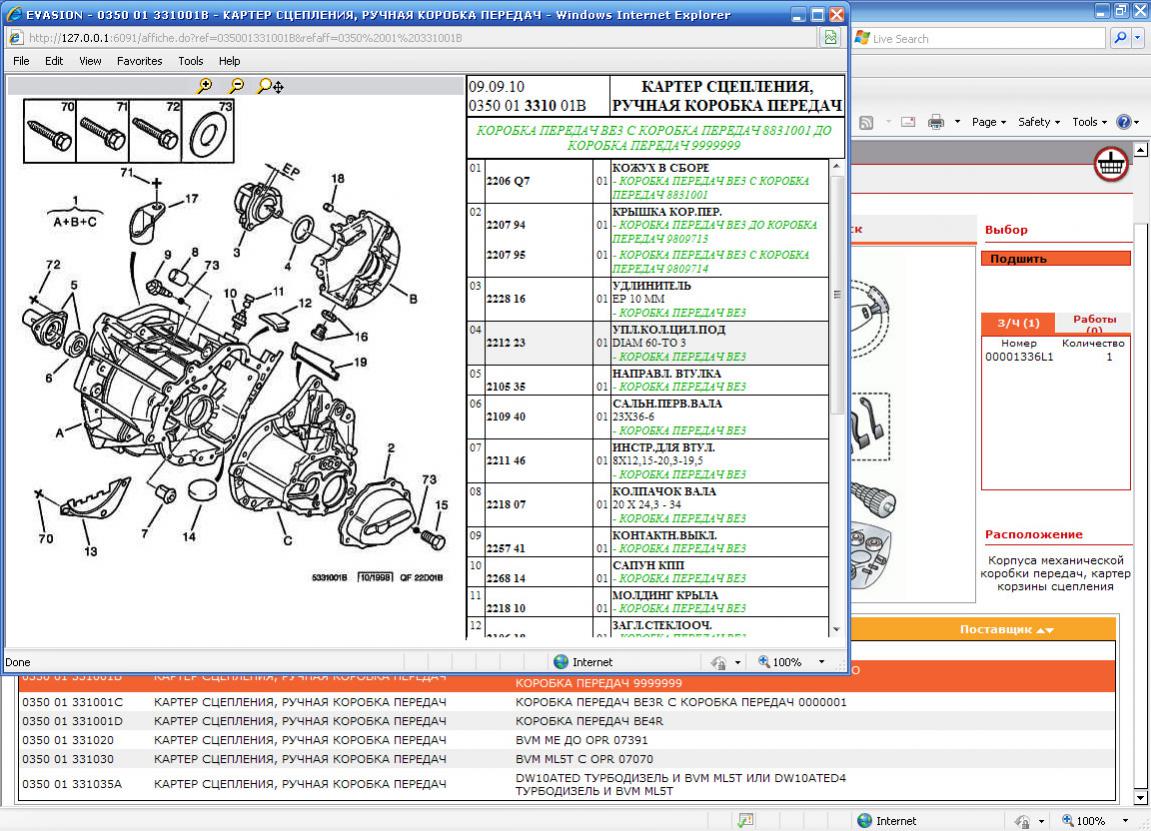Click Internet zone in popup status bar

tap(583, 662)
